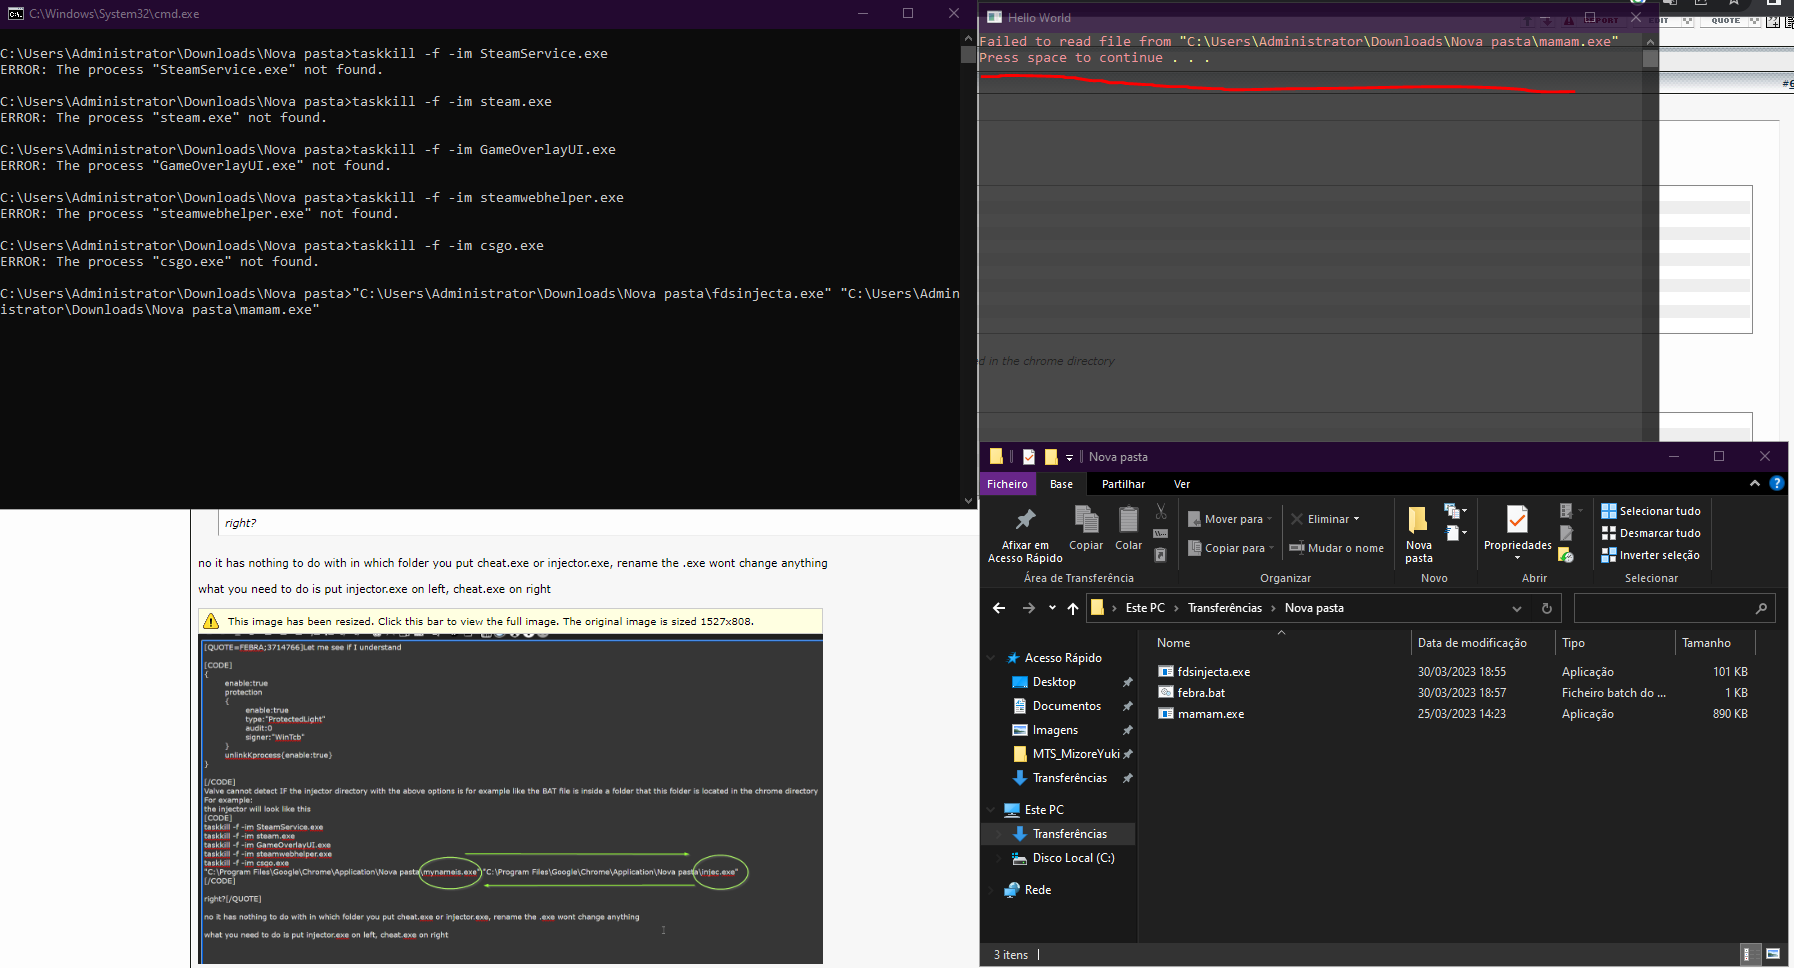Click Inverter seleção button

(1651, 555)
